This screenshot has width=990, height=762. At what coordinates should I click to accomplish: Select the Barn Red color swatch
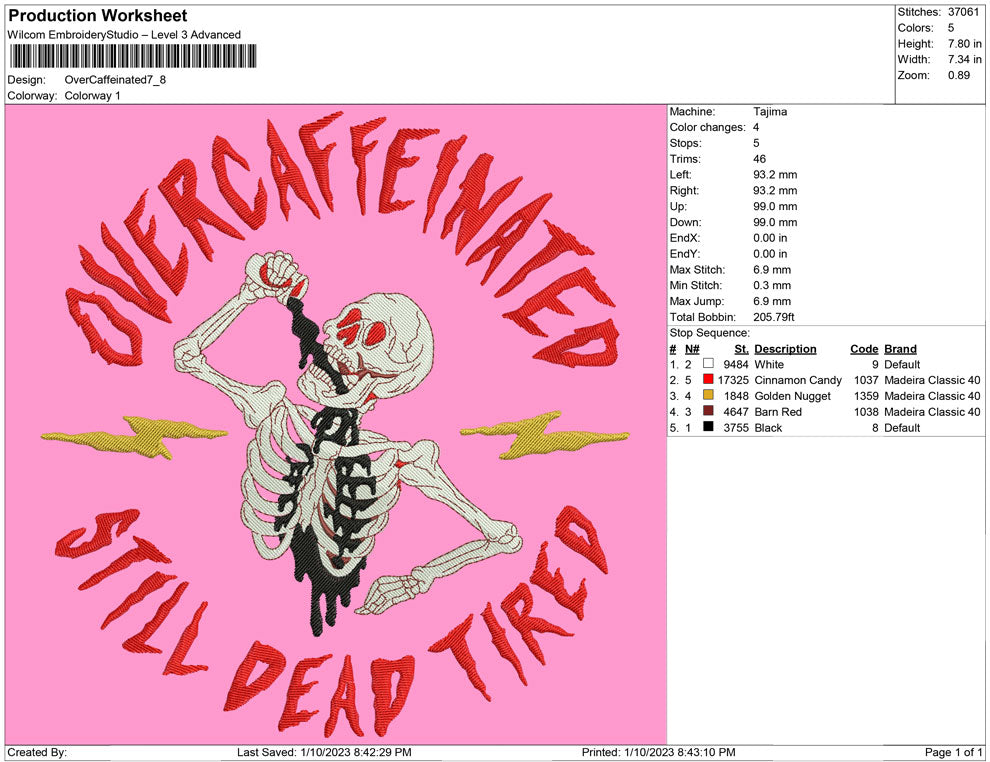[x=708, y=412]
